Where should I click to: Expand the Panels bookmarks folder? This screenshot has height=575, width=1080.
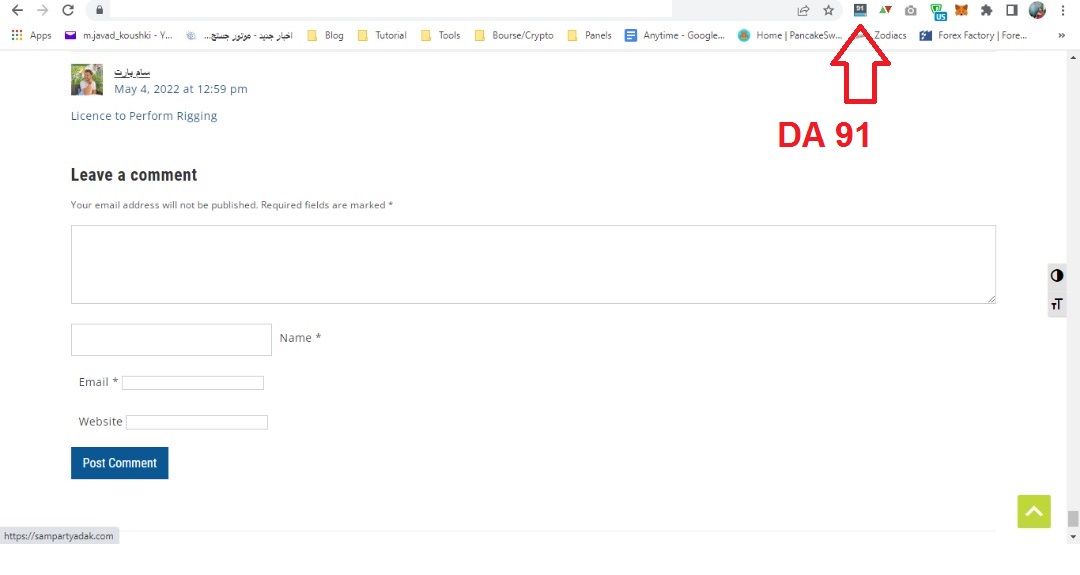coord(590,35)
